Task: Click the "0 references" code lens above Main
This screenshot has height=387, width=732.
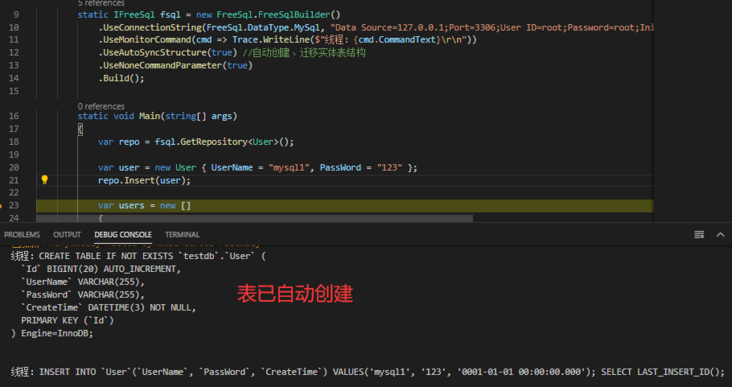Action: point(101,106)
